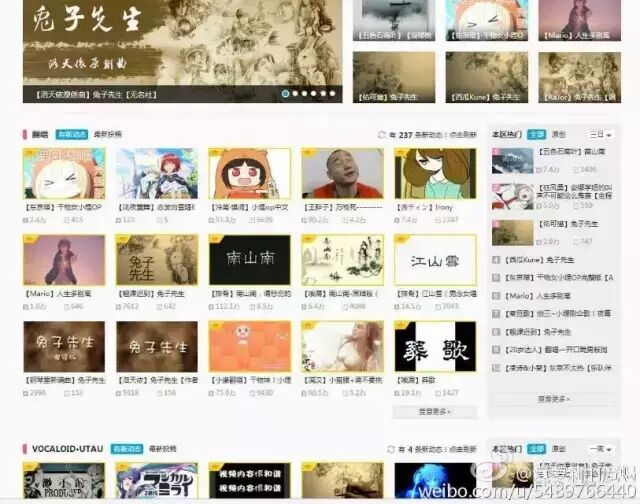Open the 【祖娅纳惜】兔子先生 grid thumbnail
The height and width of the screenshot is (504, 640).
(x=157, y=260)
